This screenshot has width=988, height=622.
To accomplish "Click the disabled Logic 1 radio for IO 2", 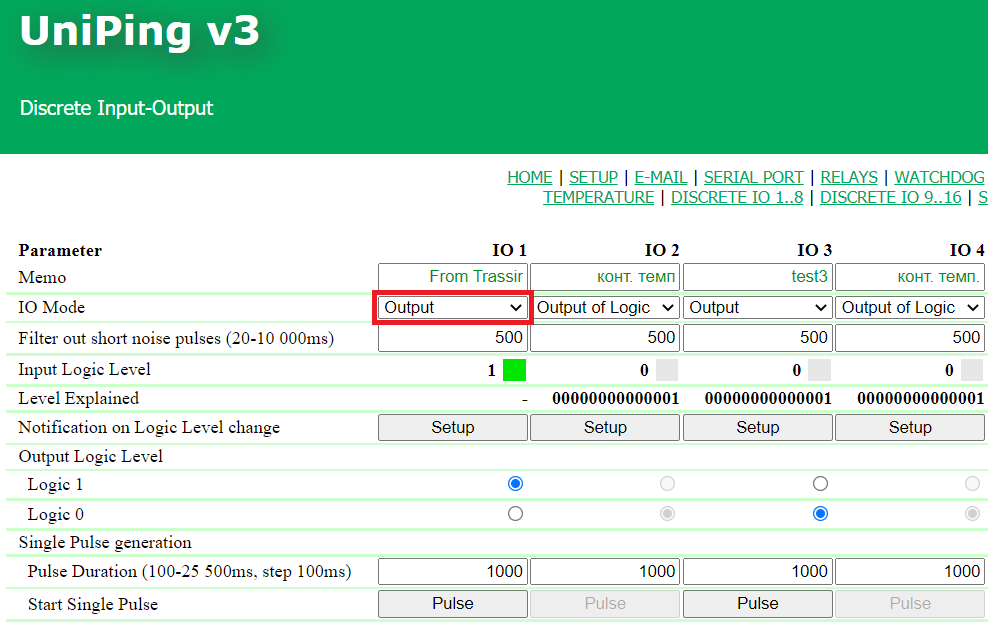I will pyautogui.click(x=667, y=483).
